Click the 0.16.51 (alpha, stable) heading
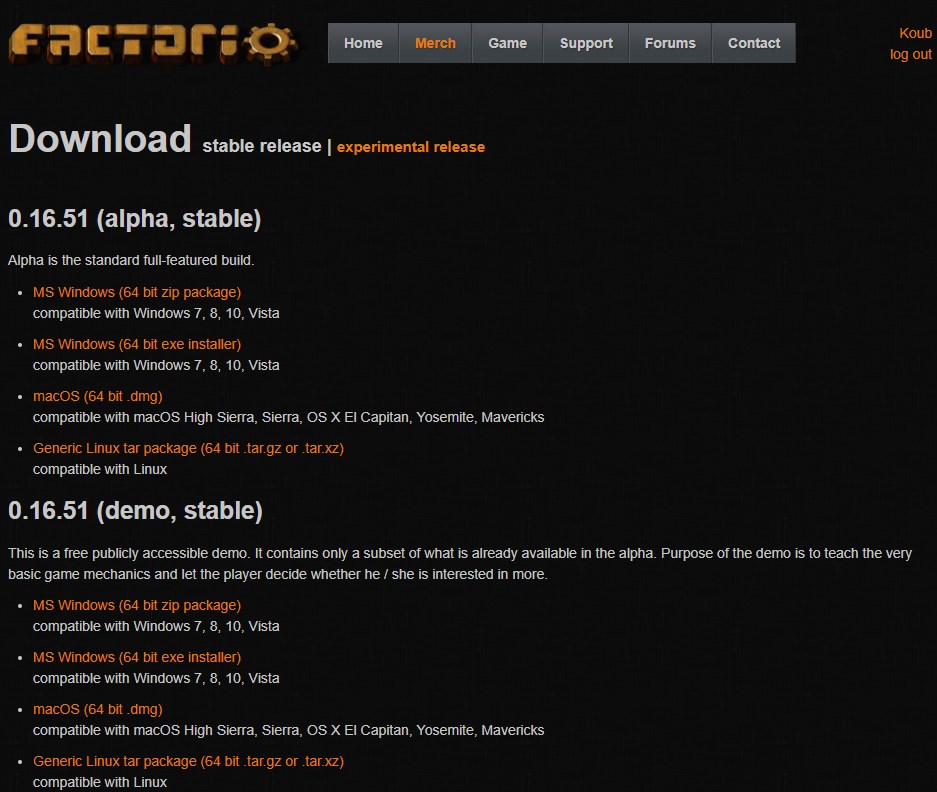The height and width of the screenshot is (792, 937). (x=134, y=219)
